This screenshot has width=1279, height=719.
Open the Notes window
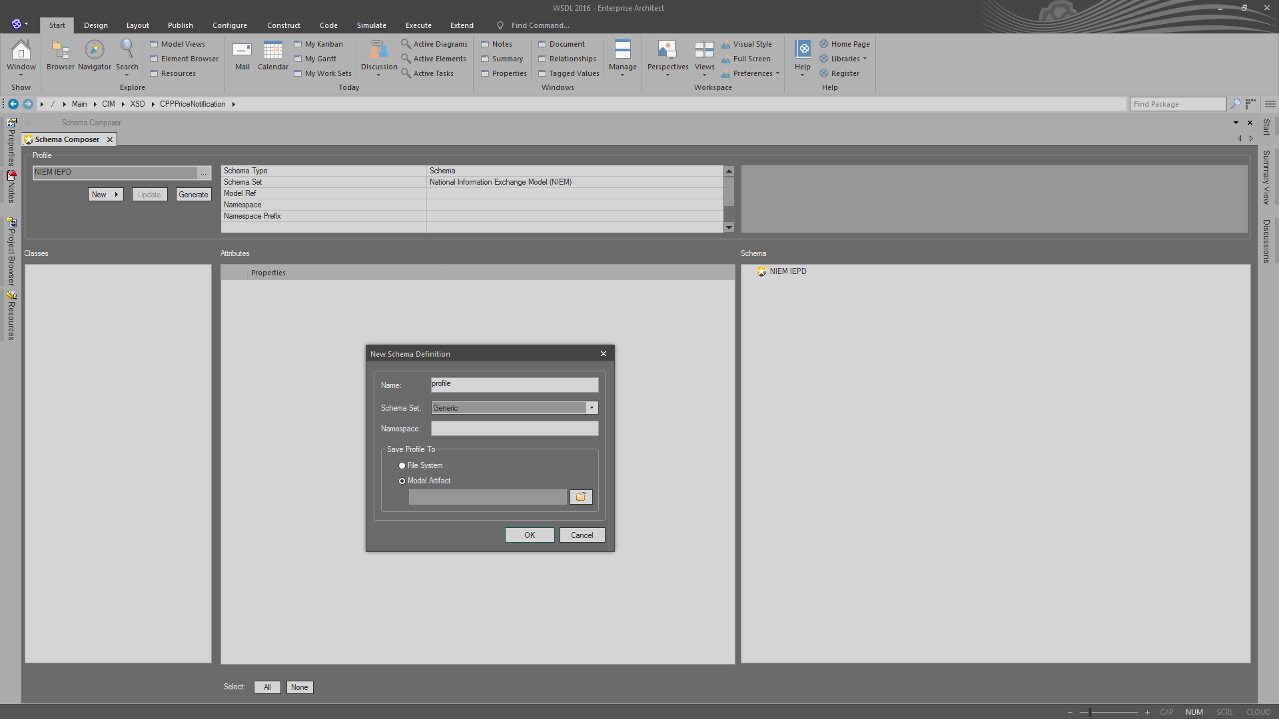tap(496, 44)
